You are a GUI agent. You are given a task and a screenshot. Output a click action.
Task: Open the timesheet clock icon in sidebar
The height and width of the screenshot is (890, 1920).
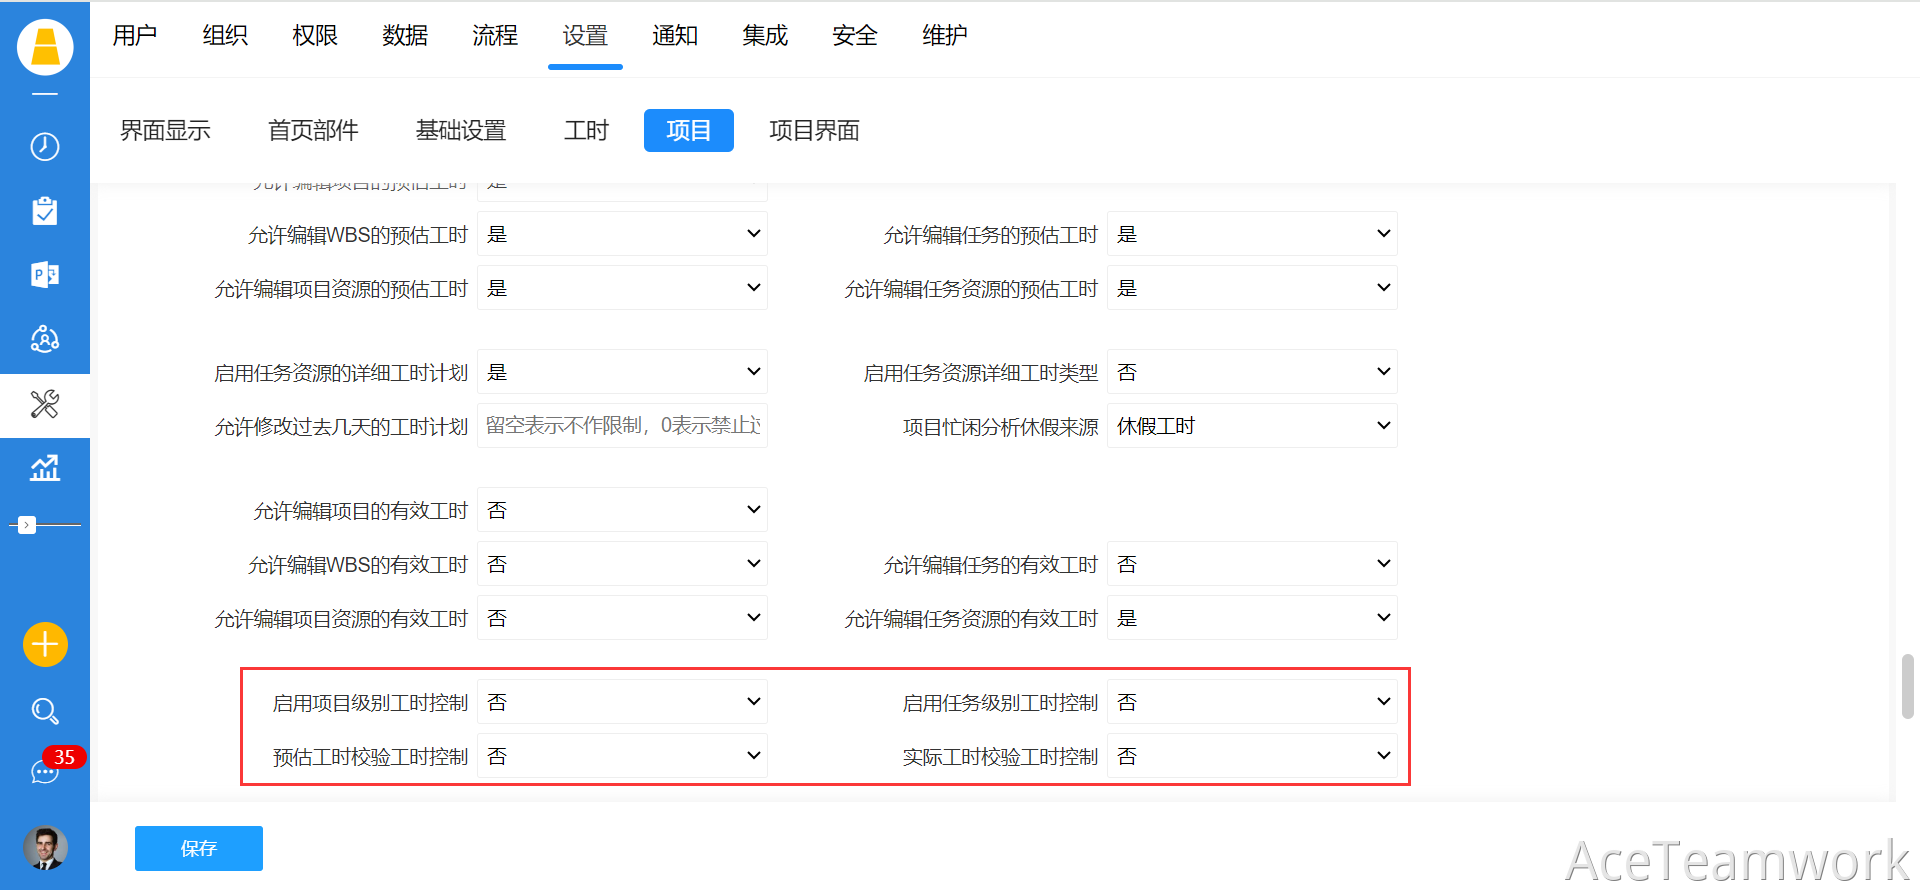(45, 147)
